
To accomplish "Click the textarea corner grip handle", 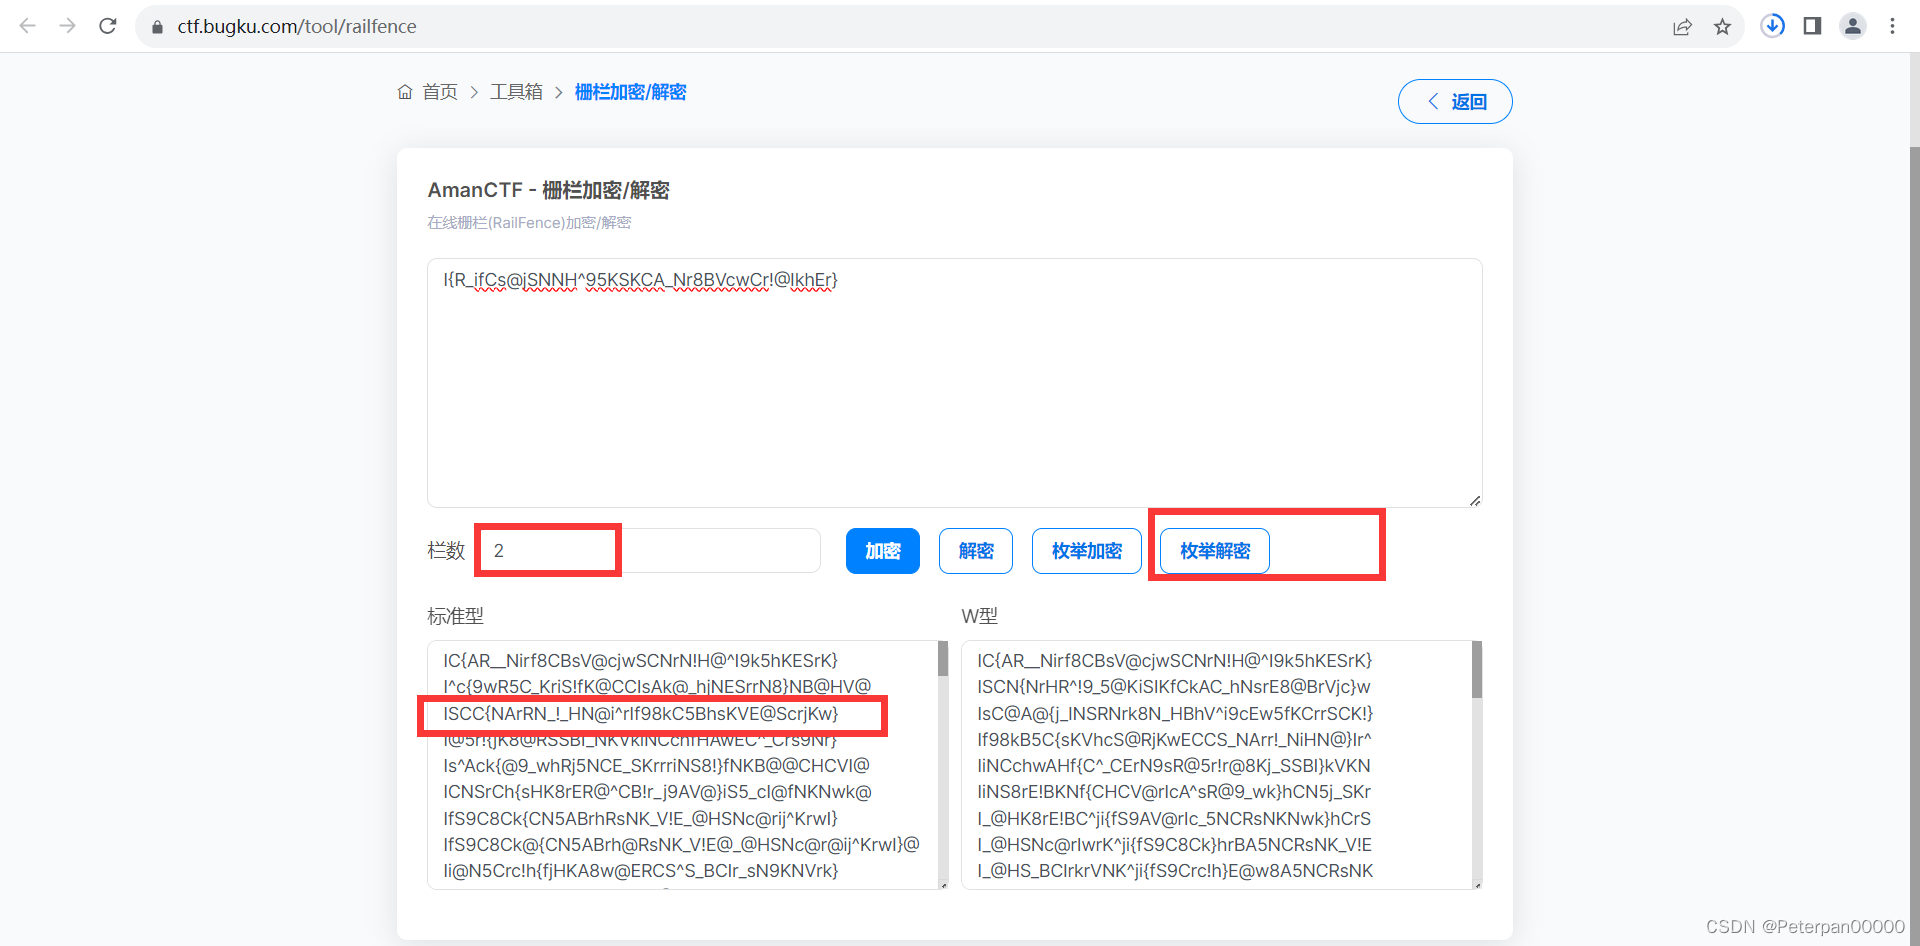I will 1475,500.
